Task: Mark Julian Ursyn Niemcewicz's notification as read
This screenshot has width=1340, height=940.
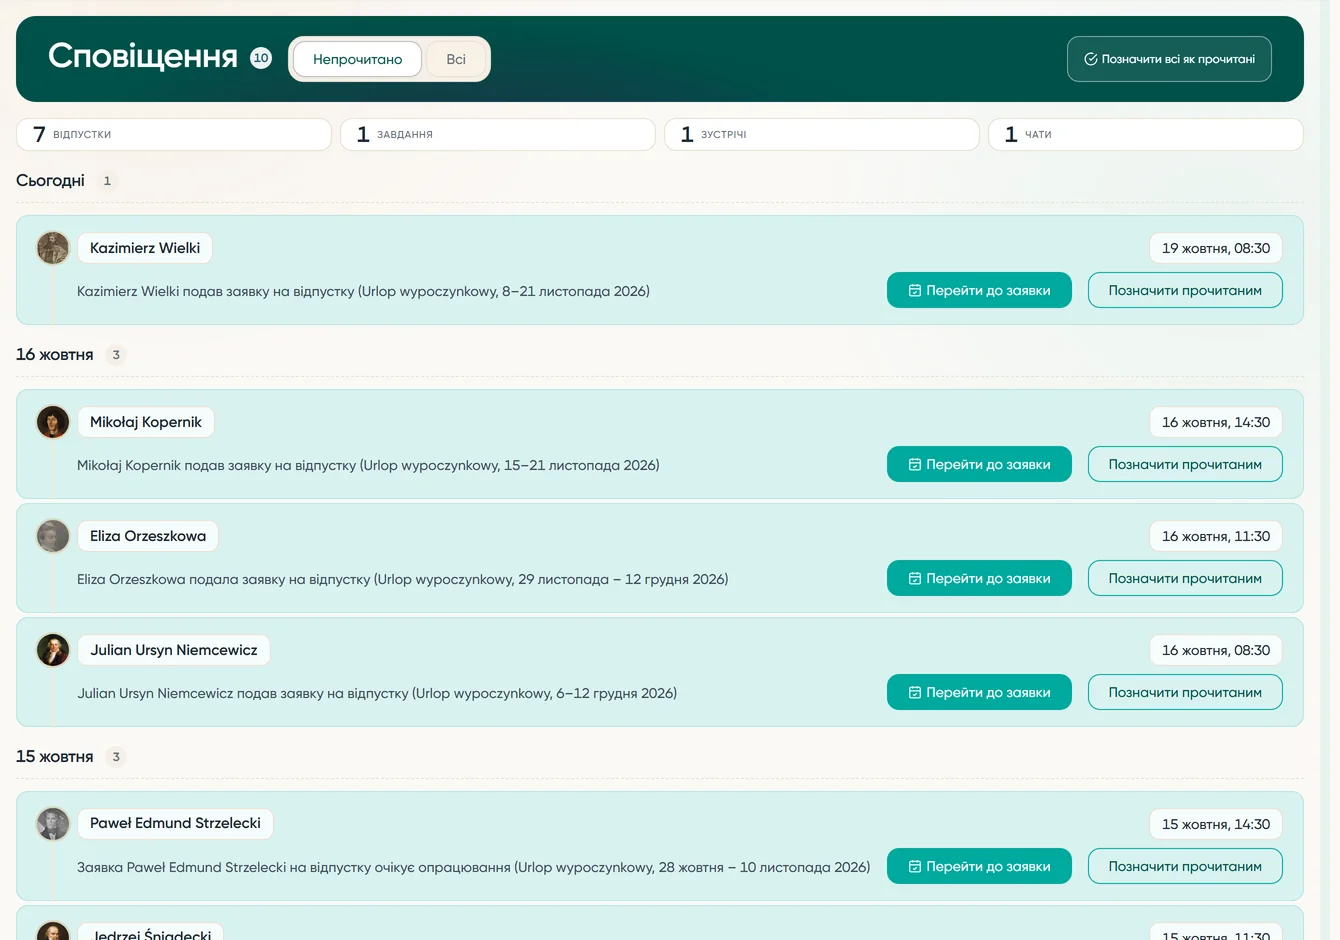Action: [1185, 692]
